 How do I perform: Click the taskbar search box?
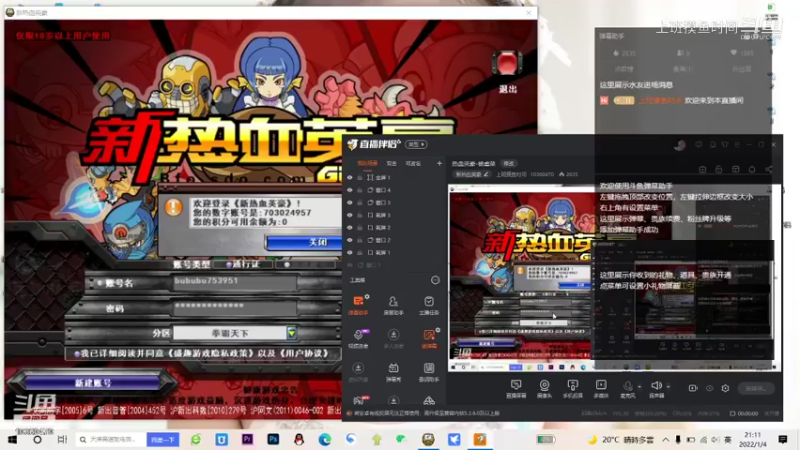(110, 439)
